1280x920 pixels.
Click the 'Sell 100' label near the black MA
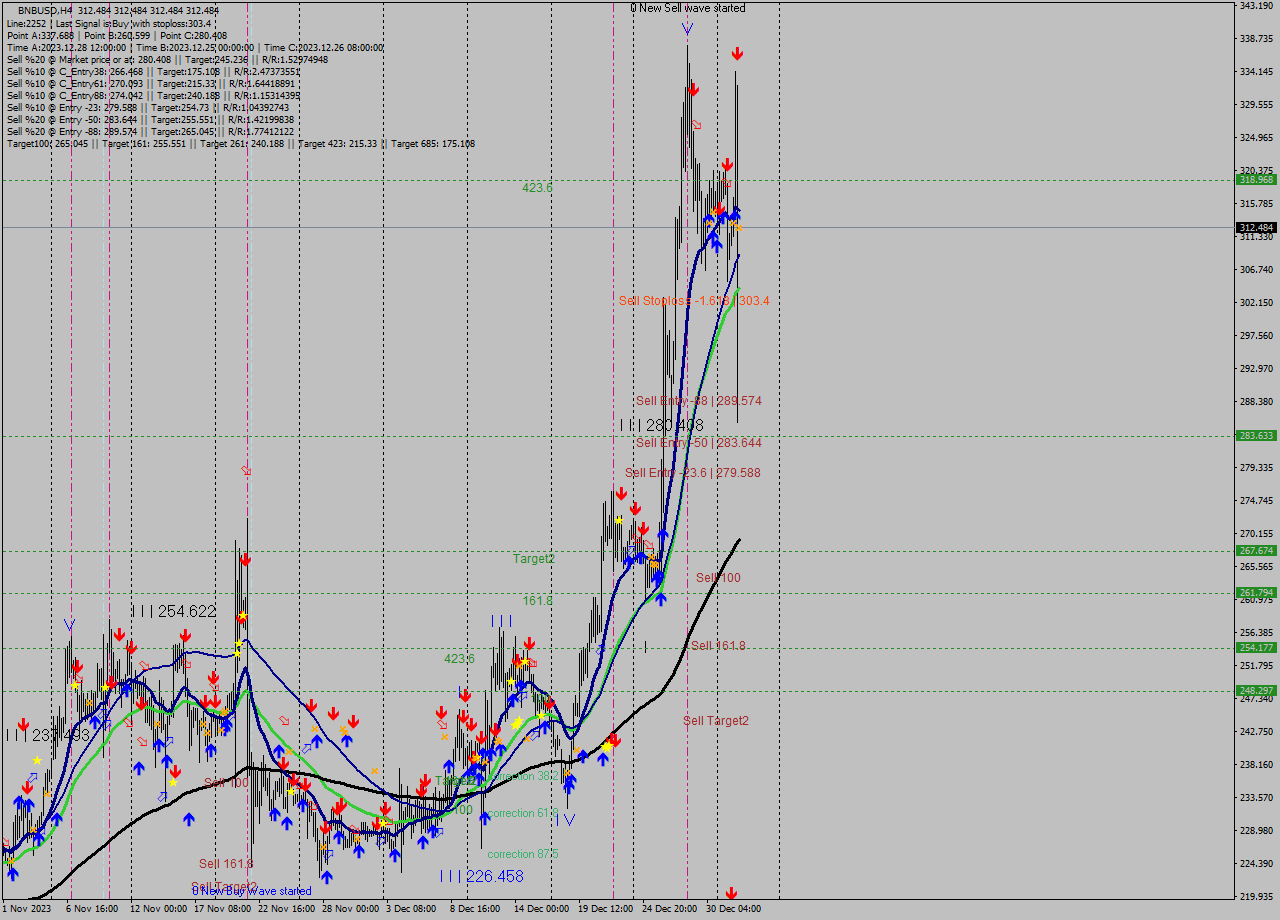[719, 578]
